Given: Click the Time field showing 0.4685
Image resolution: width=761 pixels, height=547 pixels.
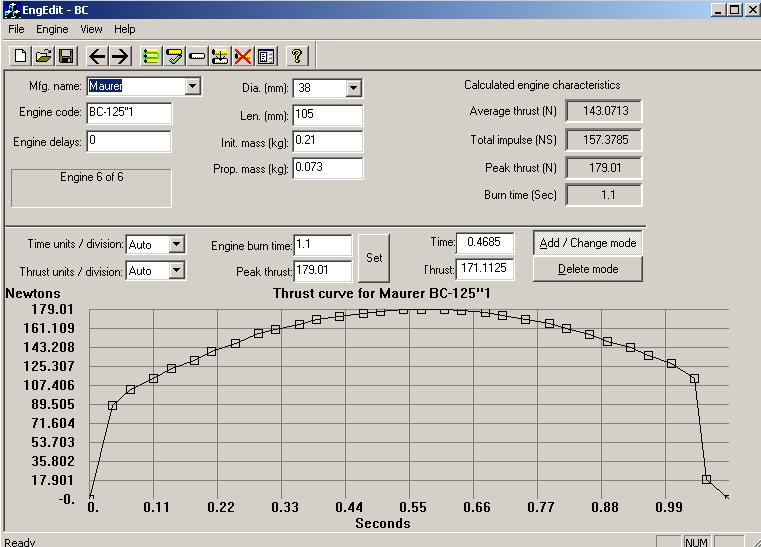Looking at the screenshot, I should pyautogui.click(x=485, y=242).
